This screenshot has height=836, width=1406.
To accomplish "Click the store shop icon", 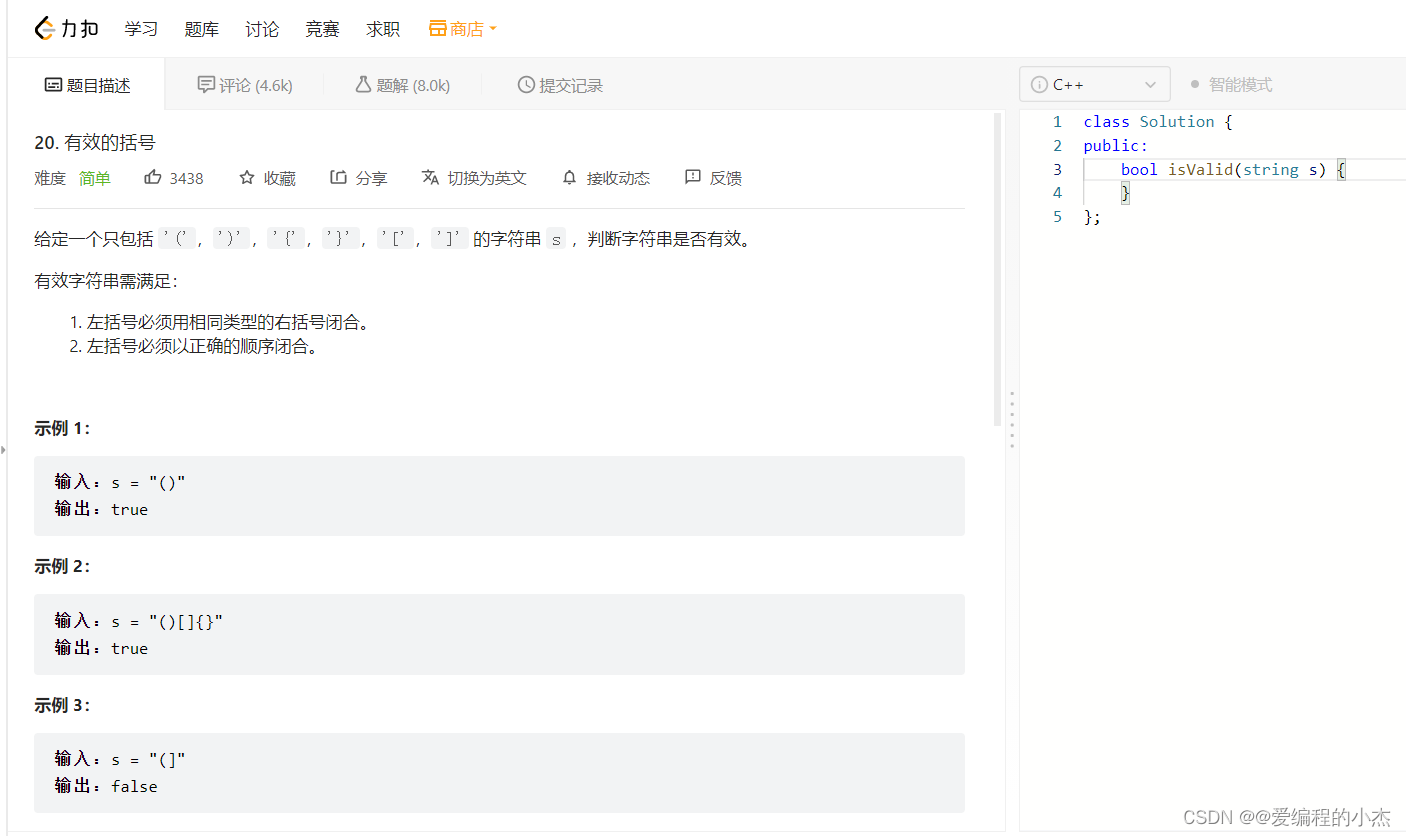I will (x=437, y=29).
